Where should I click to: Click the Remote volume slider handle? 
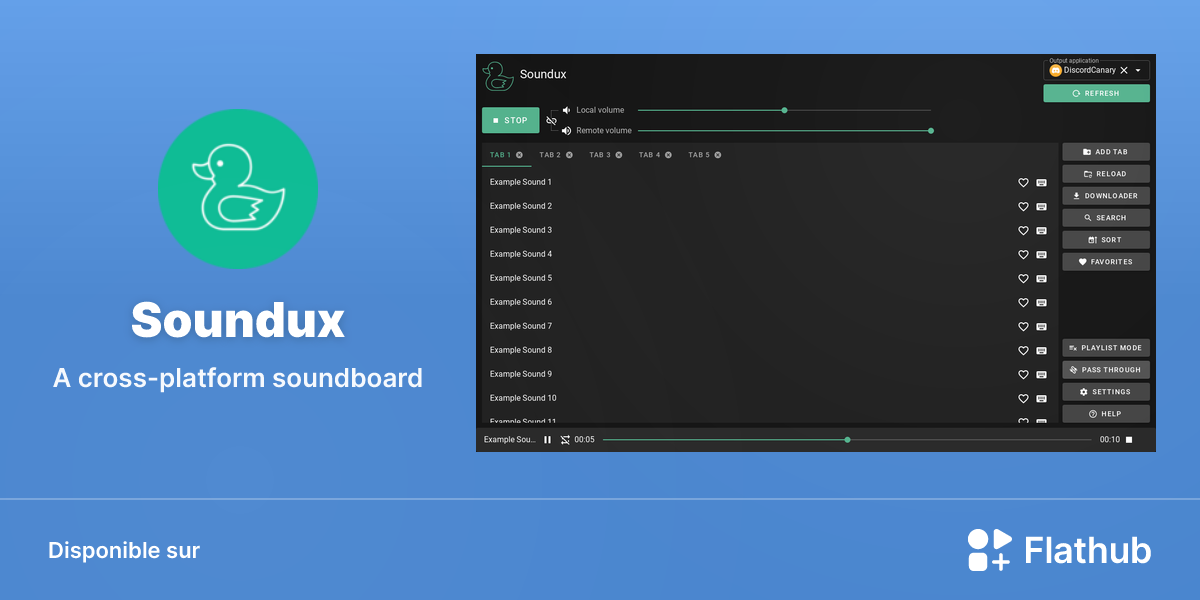tap(931, 131)
